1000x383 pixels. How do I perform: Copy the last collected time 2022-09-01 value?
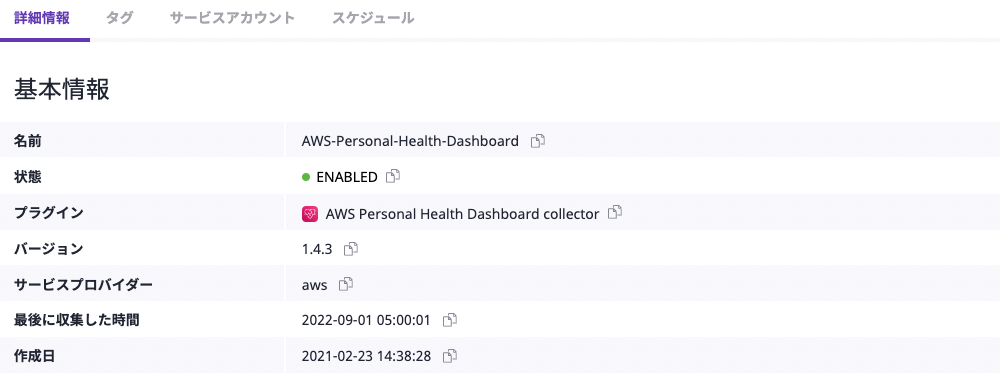tap(450, 321)
